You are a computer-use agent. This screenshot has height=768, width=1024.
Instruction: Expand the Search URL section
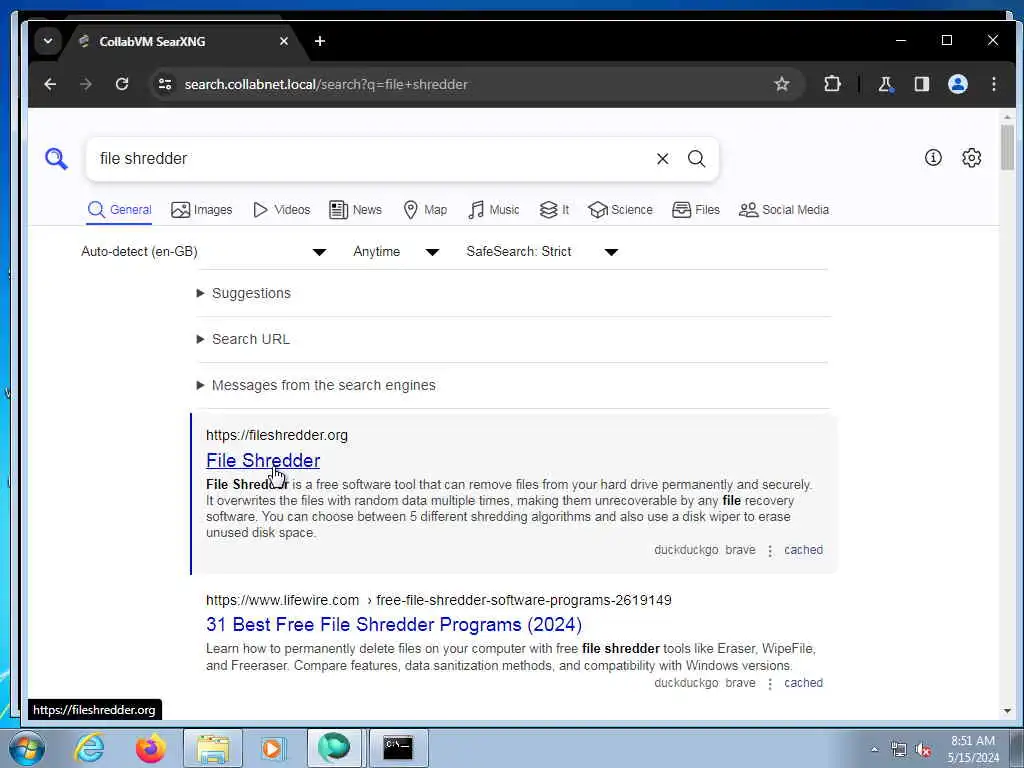[x=243, y=339]
